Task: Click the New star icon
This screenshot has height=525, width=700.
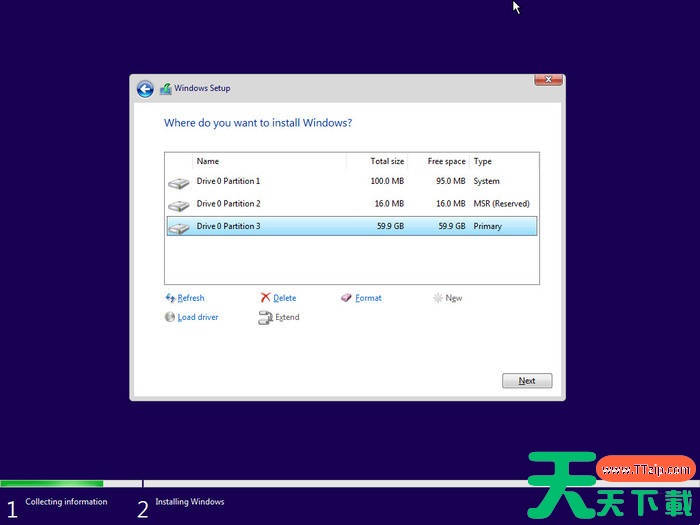Action: (x=438, y=298)
